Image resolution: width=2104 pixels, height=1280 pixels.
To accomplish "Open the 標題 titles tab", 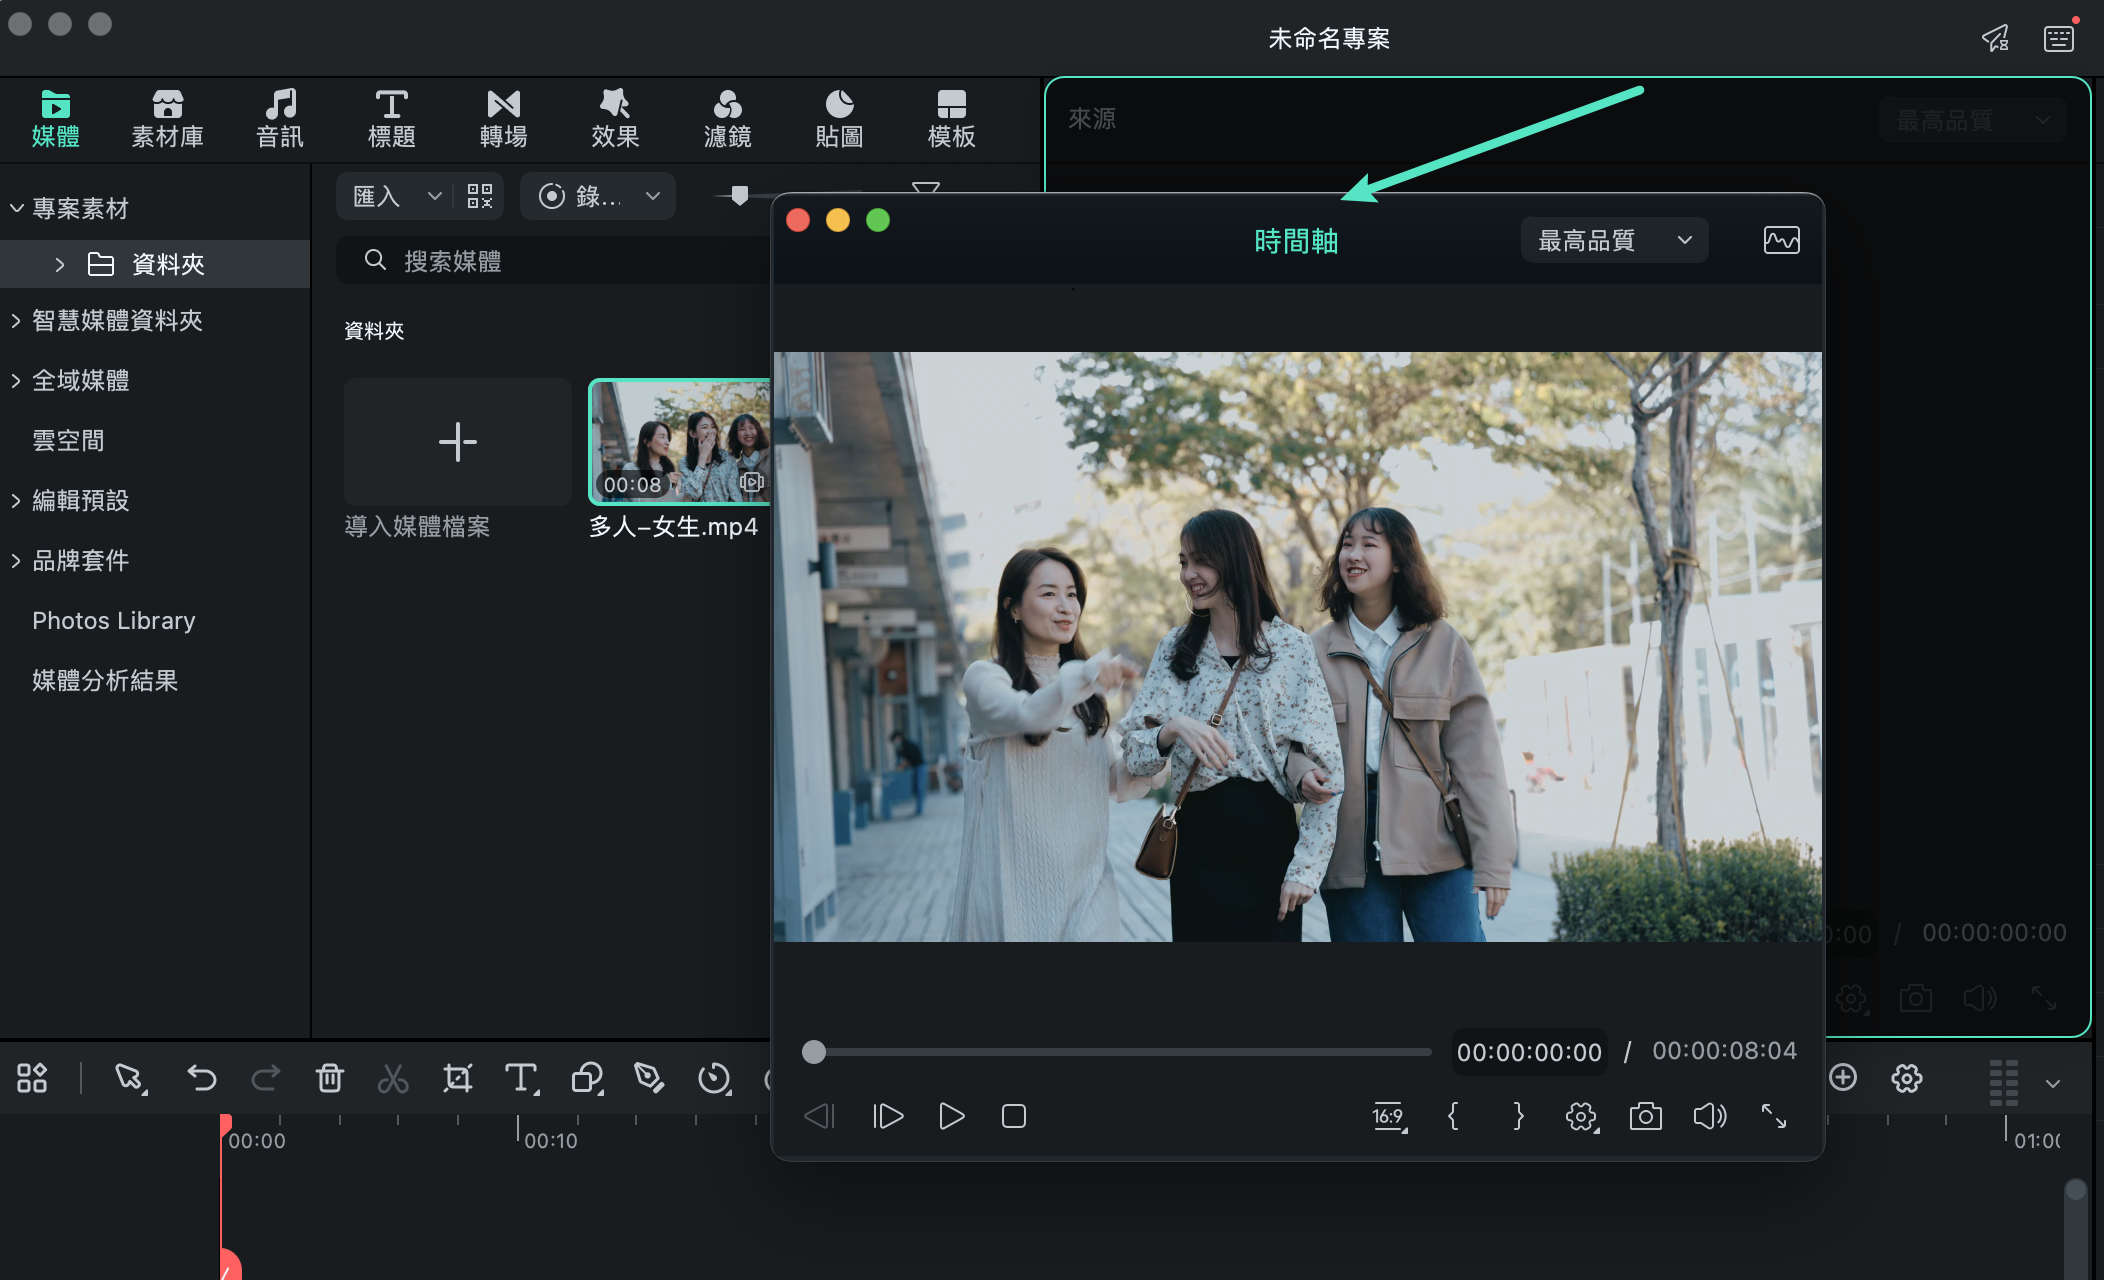I will (392, 119).
